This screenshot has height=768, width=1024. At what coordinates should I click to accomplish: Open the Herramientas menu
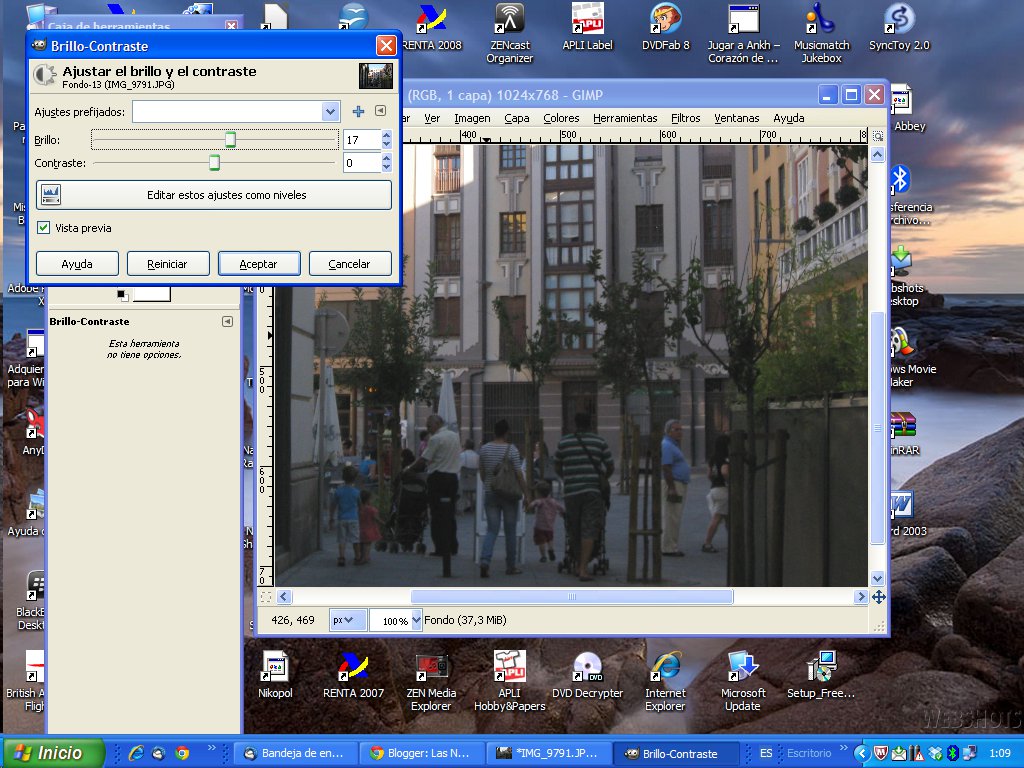point(625,118)
